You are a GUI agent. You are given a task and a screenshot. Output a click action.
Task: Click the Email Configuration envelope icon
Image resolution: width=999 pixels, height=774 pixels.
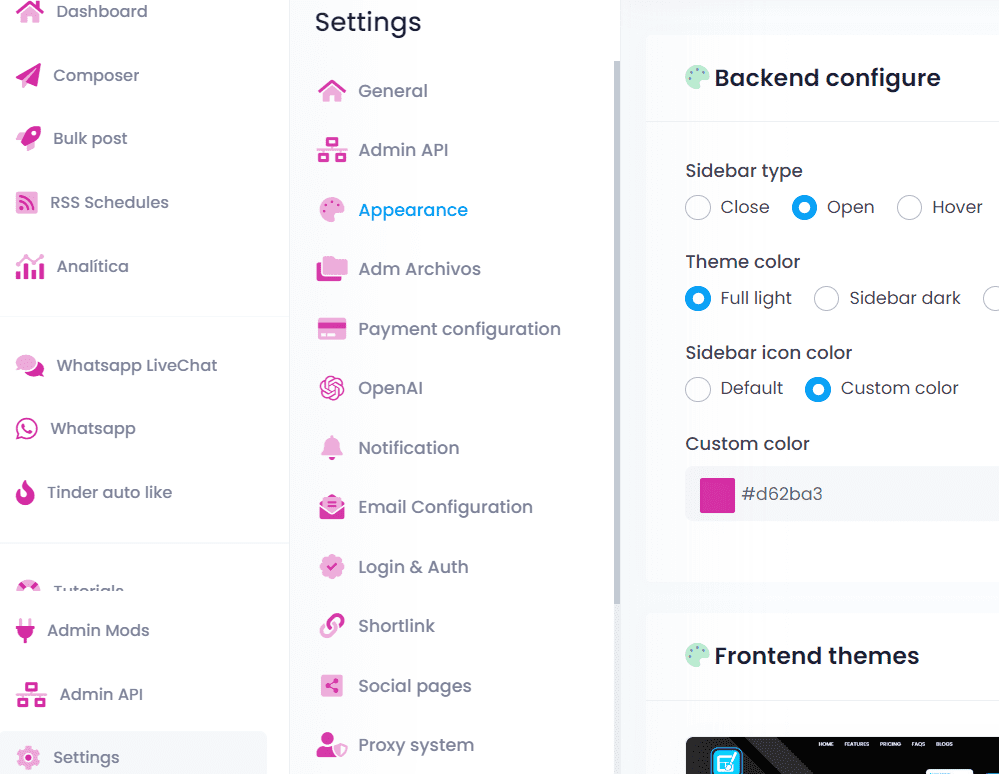(332, 507)
